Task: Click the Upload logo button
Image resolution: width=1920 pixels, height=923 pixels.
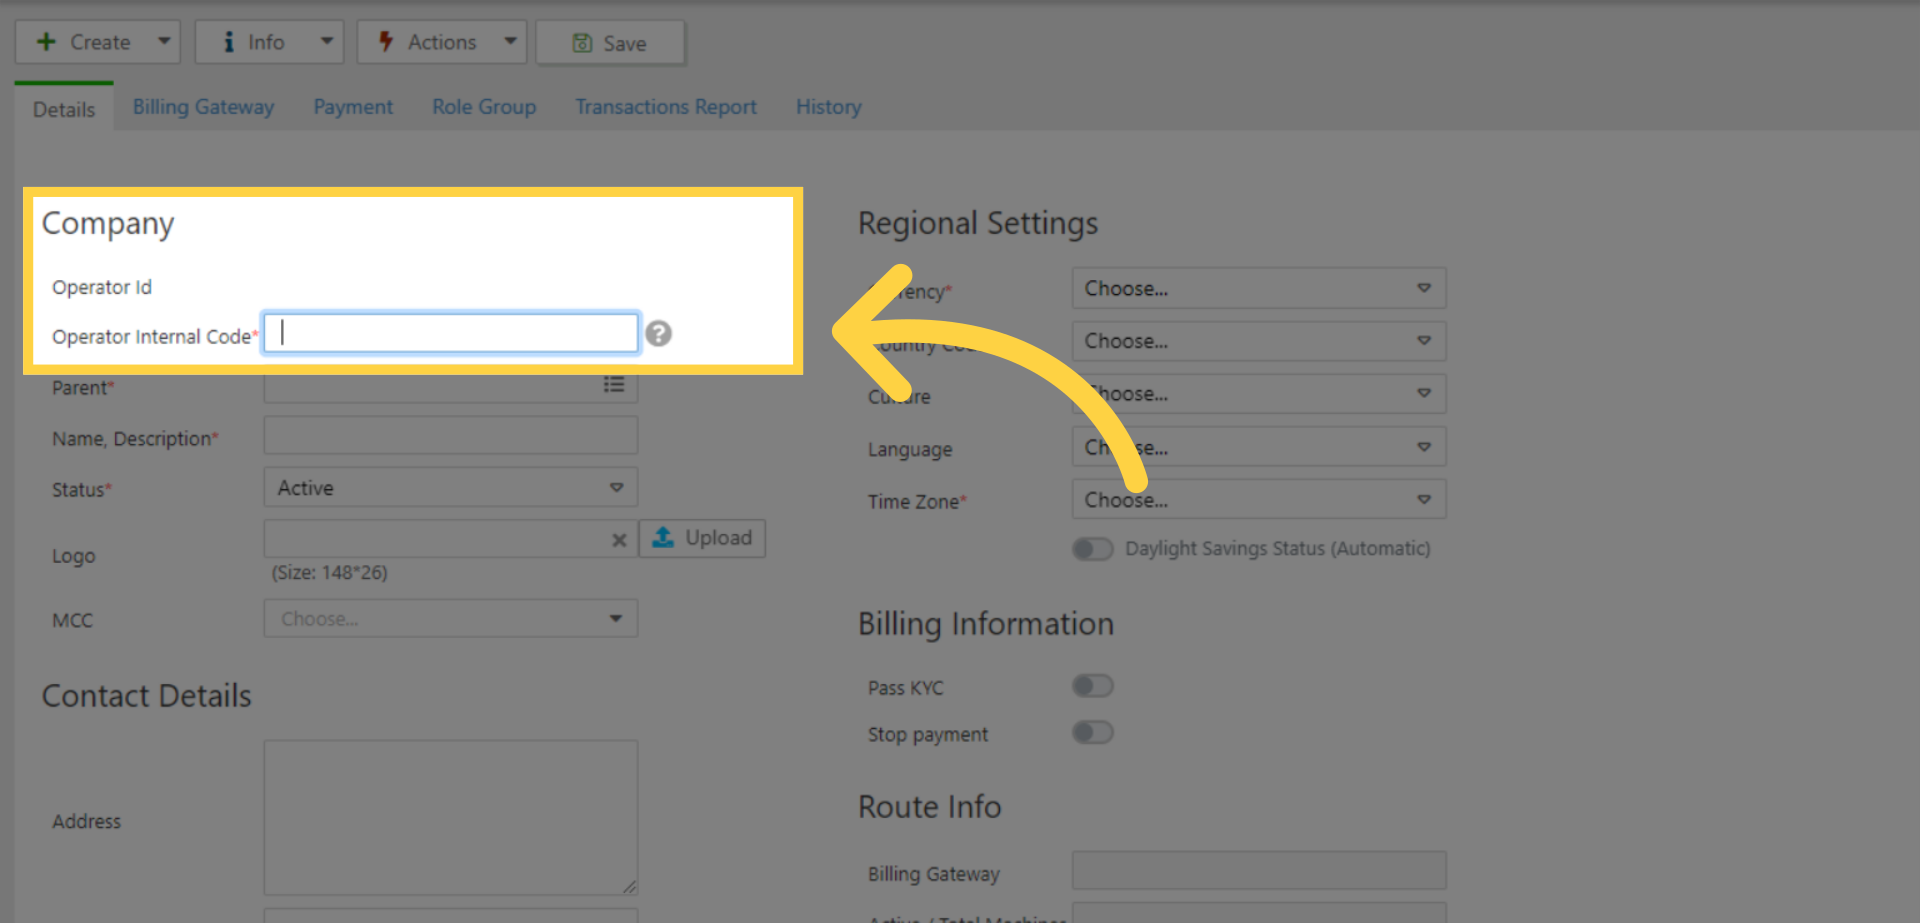Action: coord(702,538)
